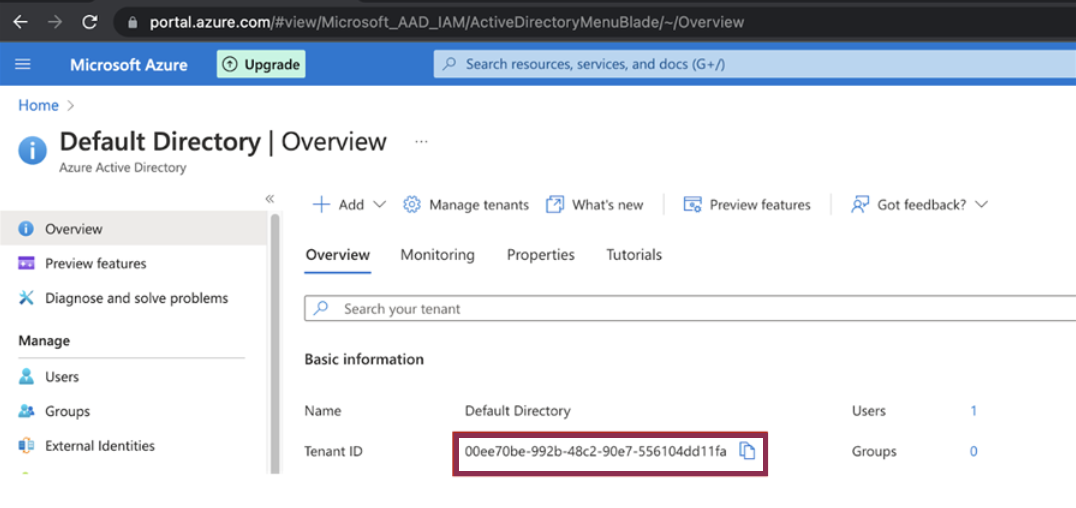Click the Manage section heading in the sidebar

pyautogui.click(x=44, y=340)
